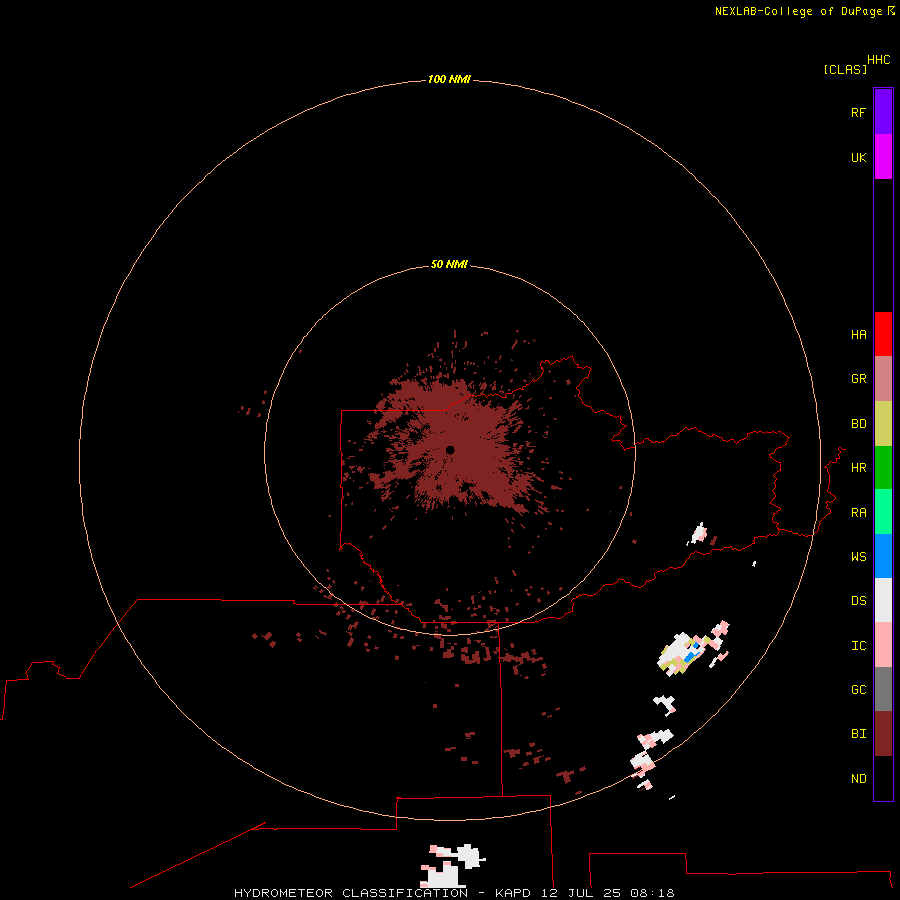Select the GR legend color block
900x900 pixels.
tap(883, 379)
